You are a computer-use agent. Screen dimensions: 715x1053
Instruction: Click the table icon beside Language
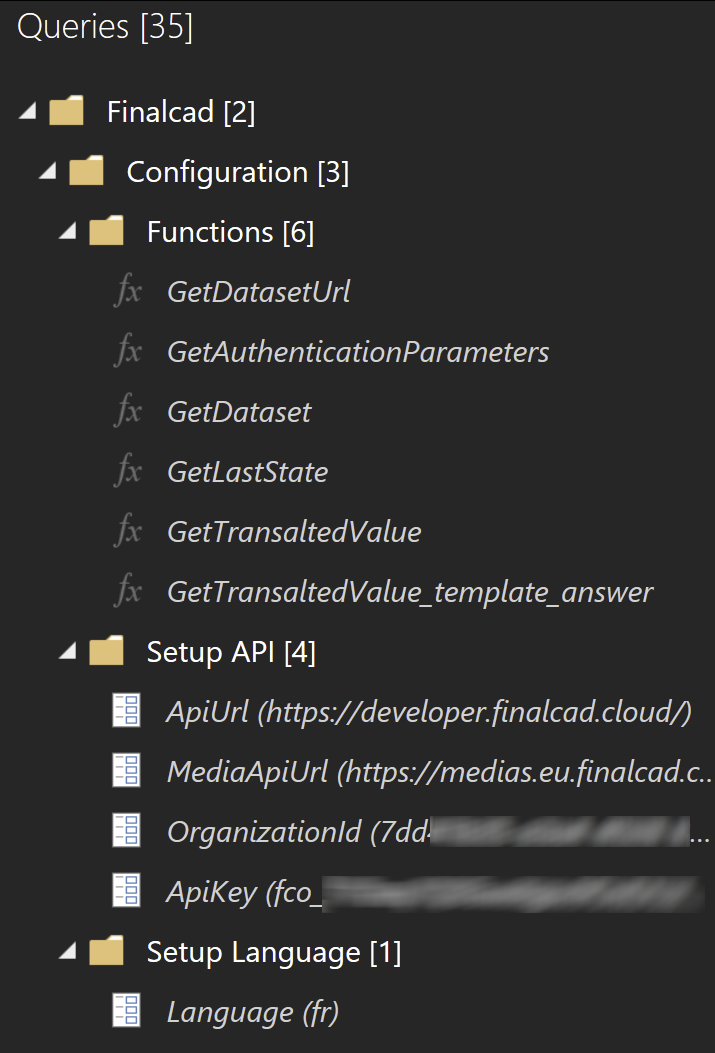127,1012
